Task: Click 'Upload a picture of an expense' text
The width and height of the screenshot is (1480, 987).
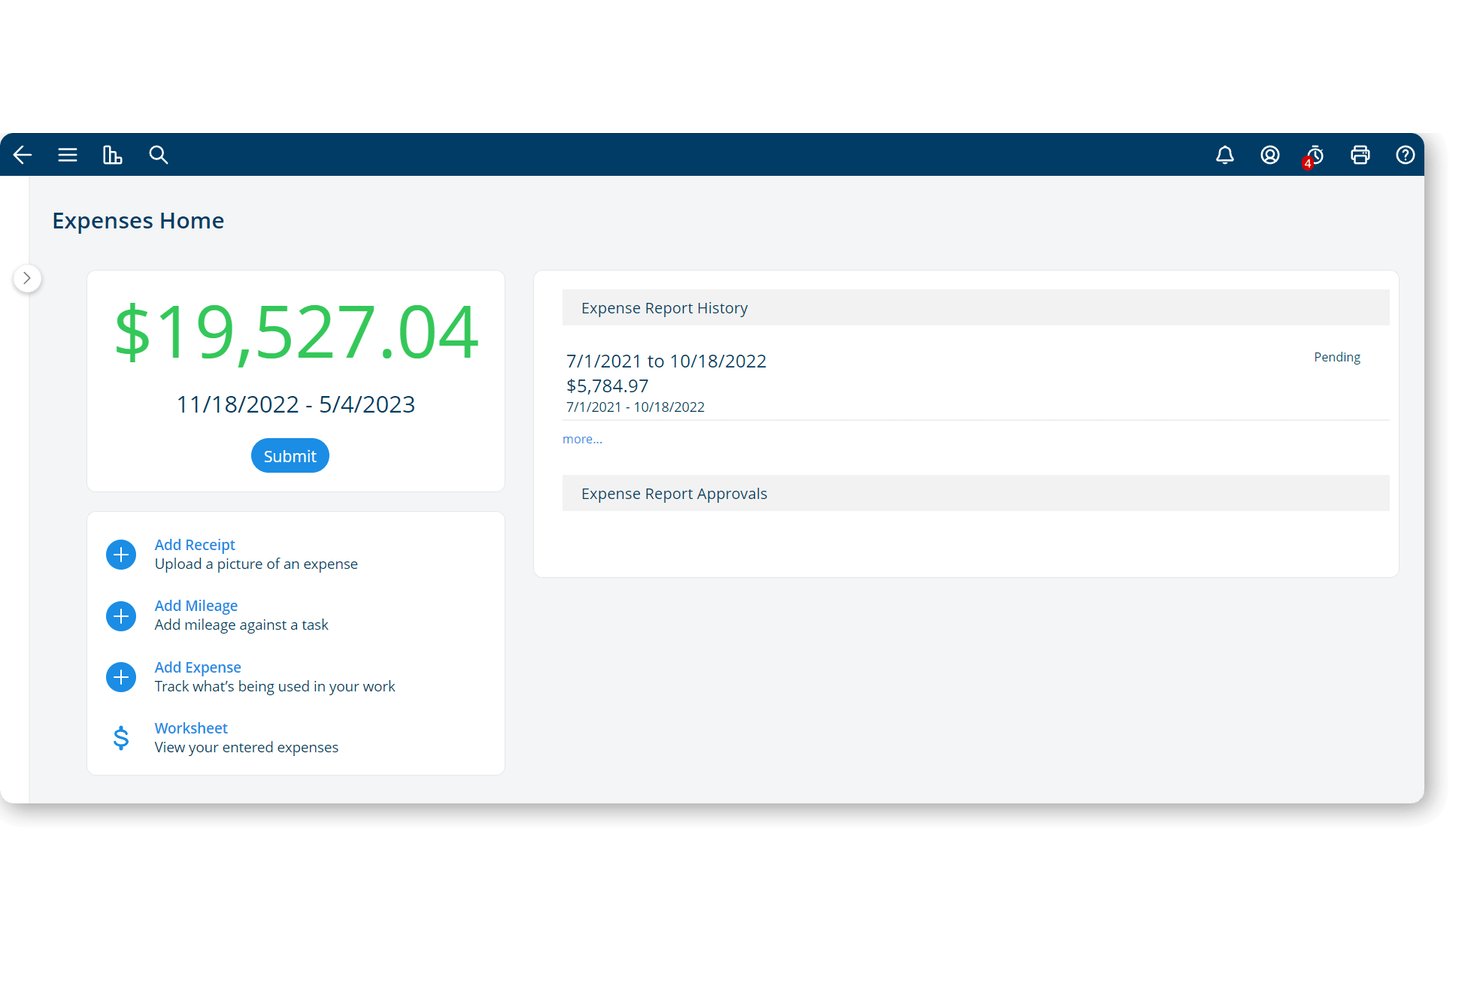Action: (256, 564)
